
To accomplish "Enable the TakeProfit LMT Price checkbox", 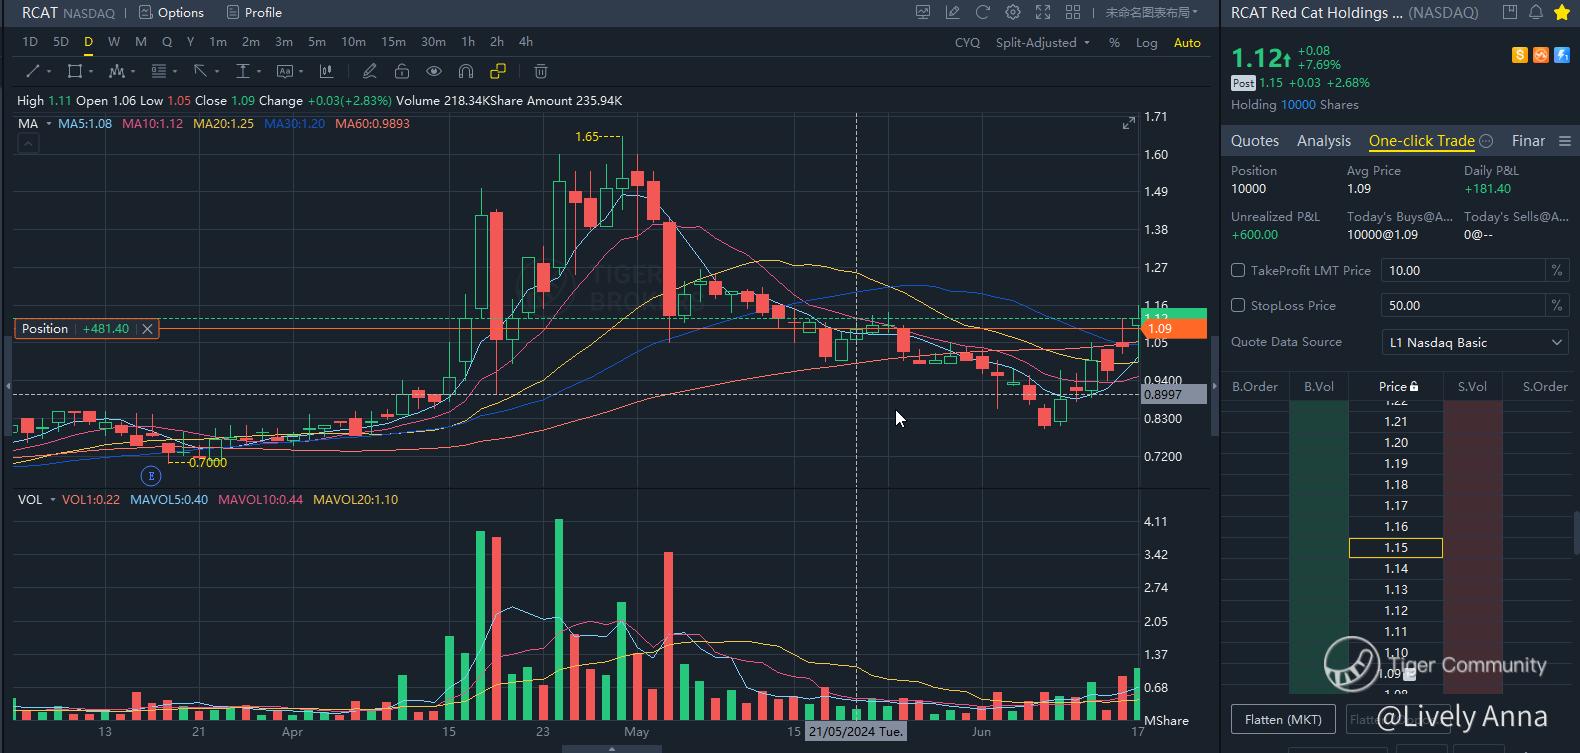I will click(1238, 270).
